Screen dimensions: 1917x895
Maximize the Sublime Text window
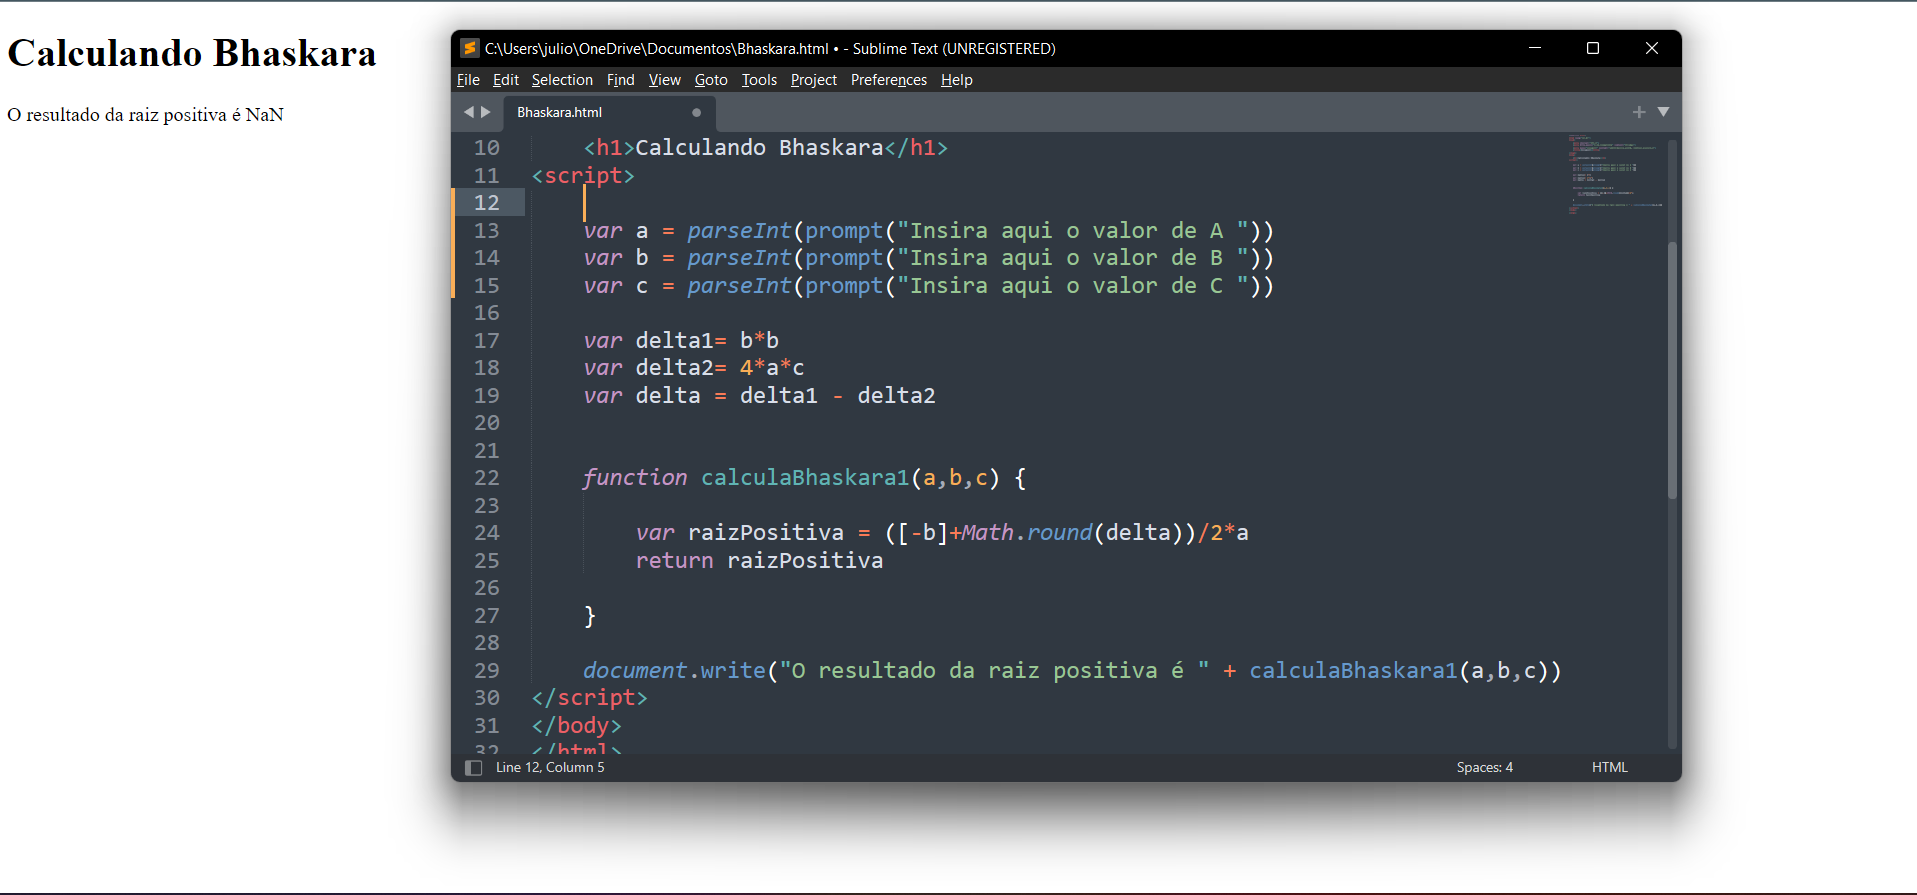(x=1593, y=48)
